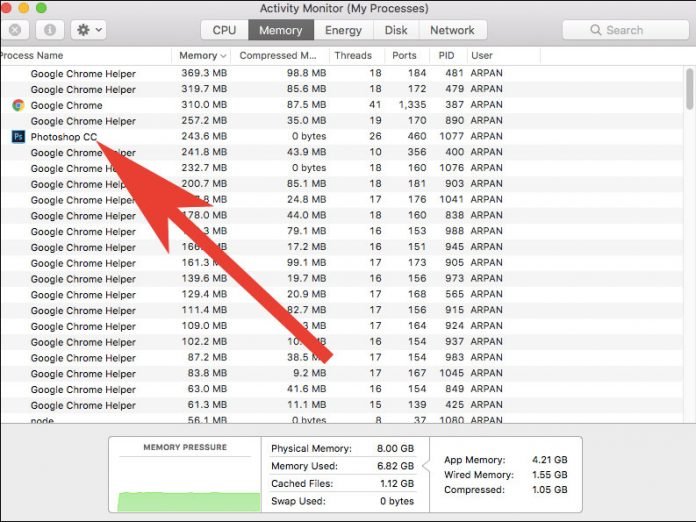
Task: Sort by Compressed Memory column header
Action: point(278,56)
